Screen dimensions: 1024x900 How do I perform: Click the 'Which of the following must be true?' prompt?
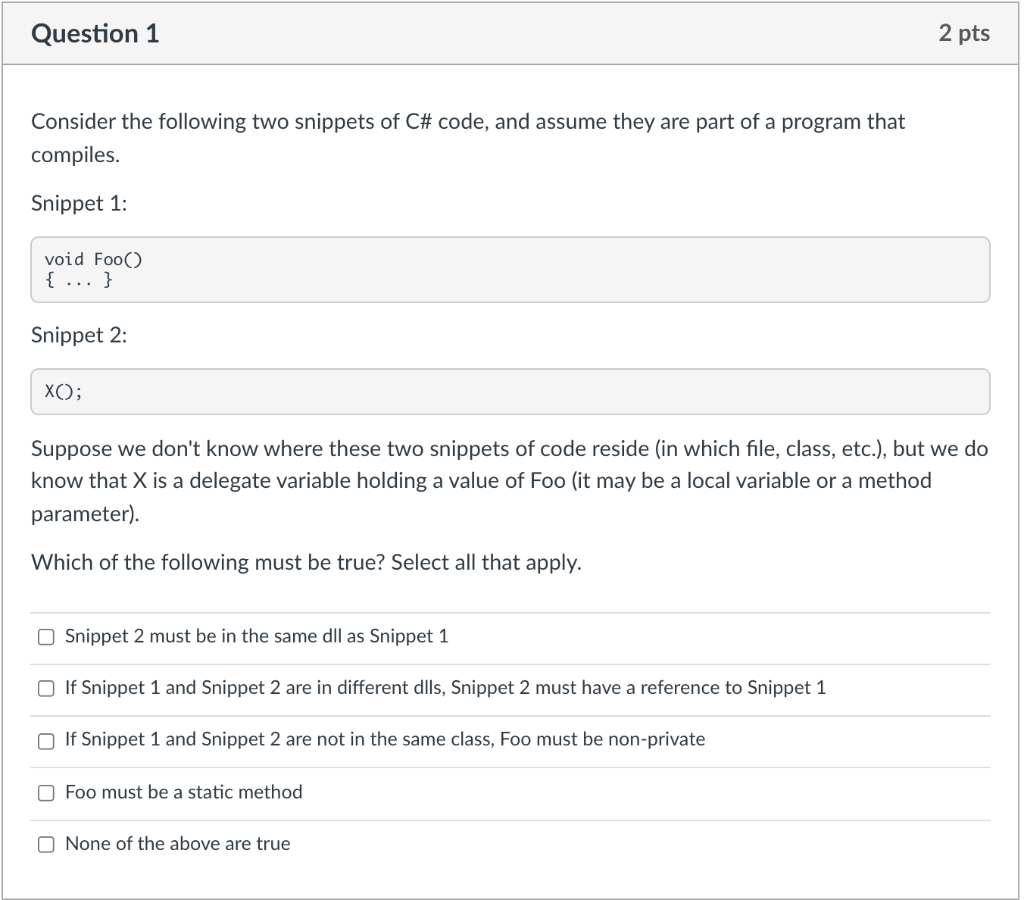tap(306, 562)
